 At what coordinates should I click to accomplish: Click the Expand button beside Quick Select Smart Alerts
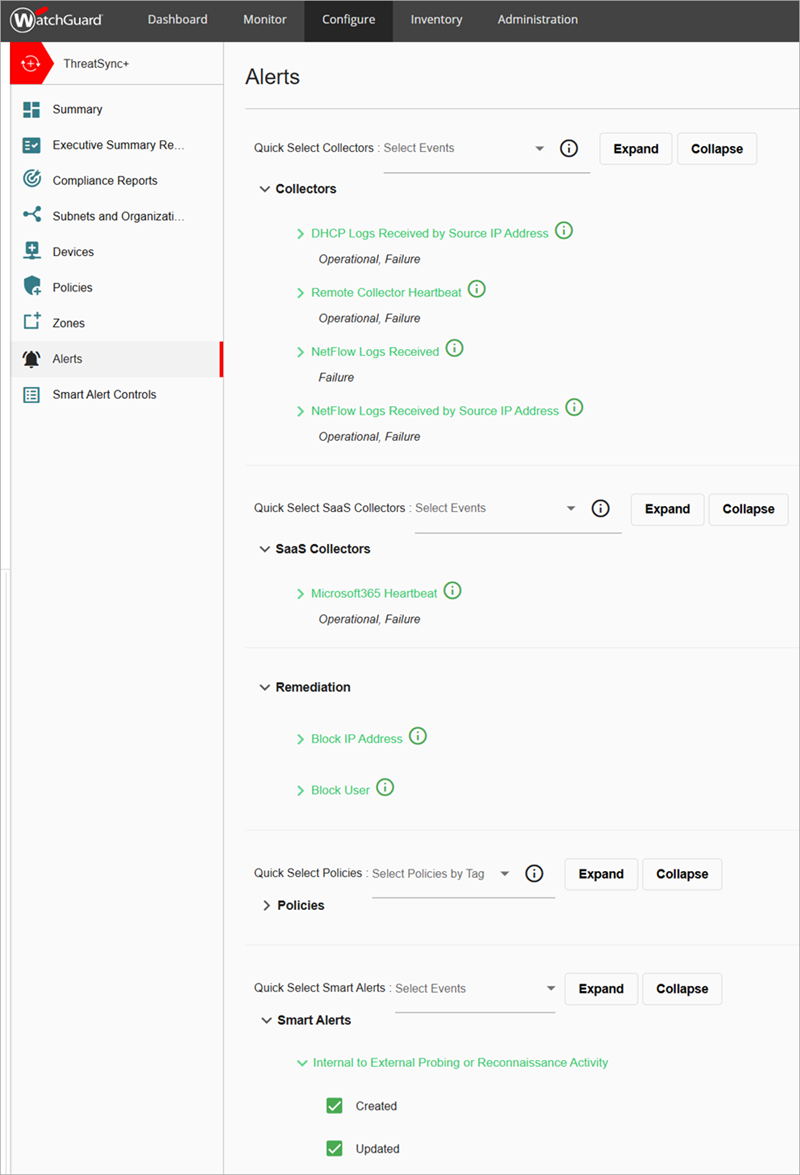point(600,988)
